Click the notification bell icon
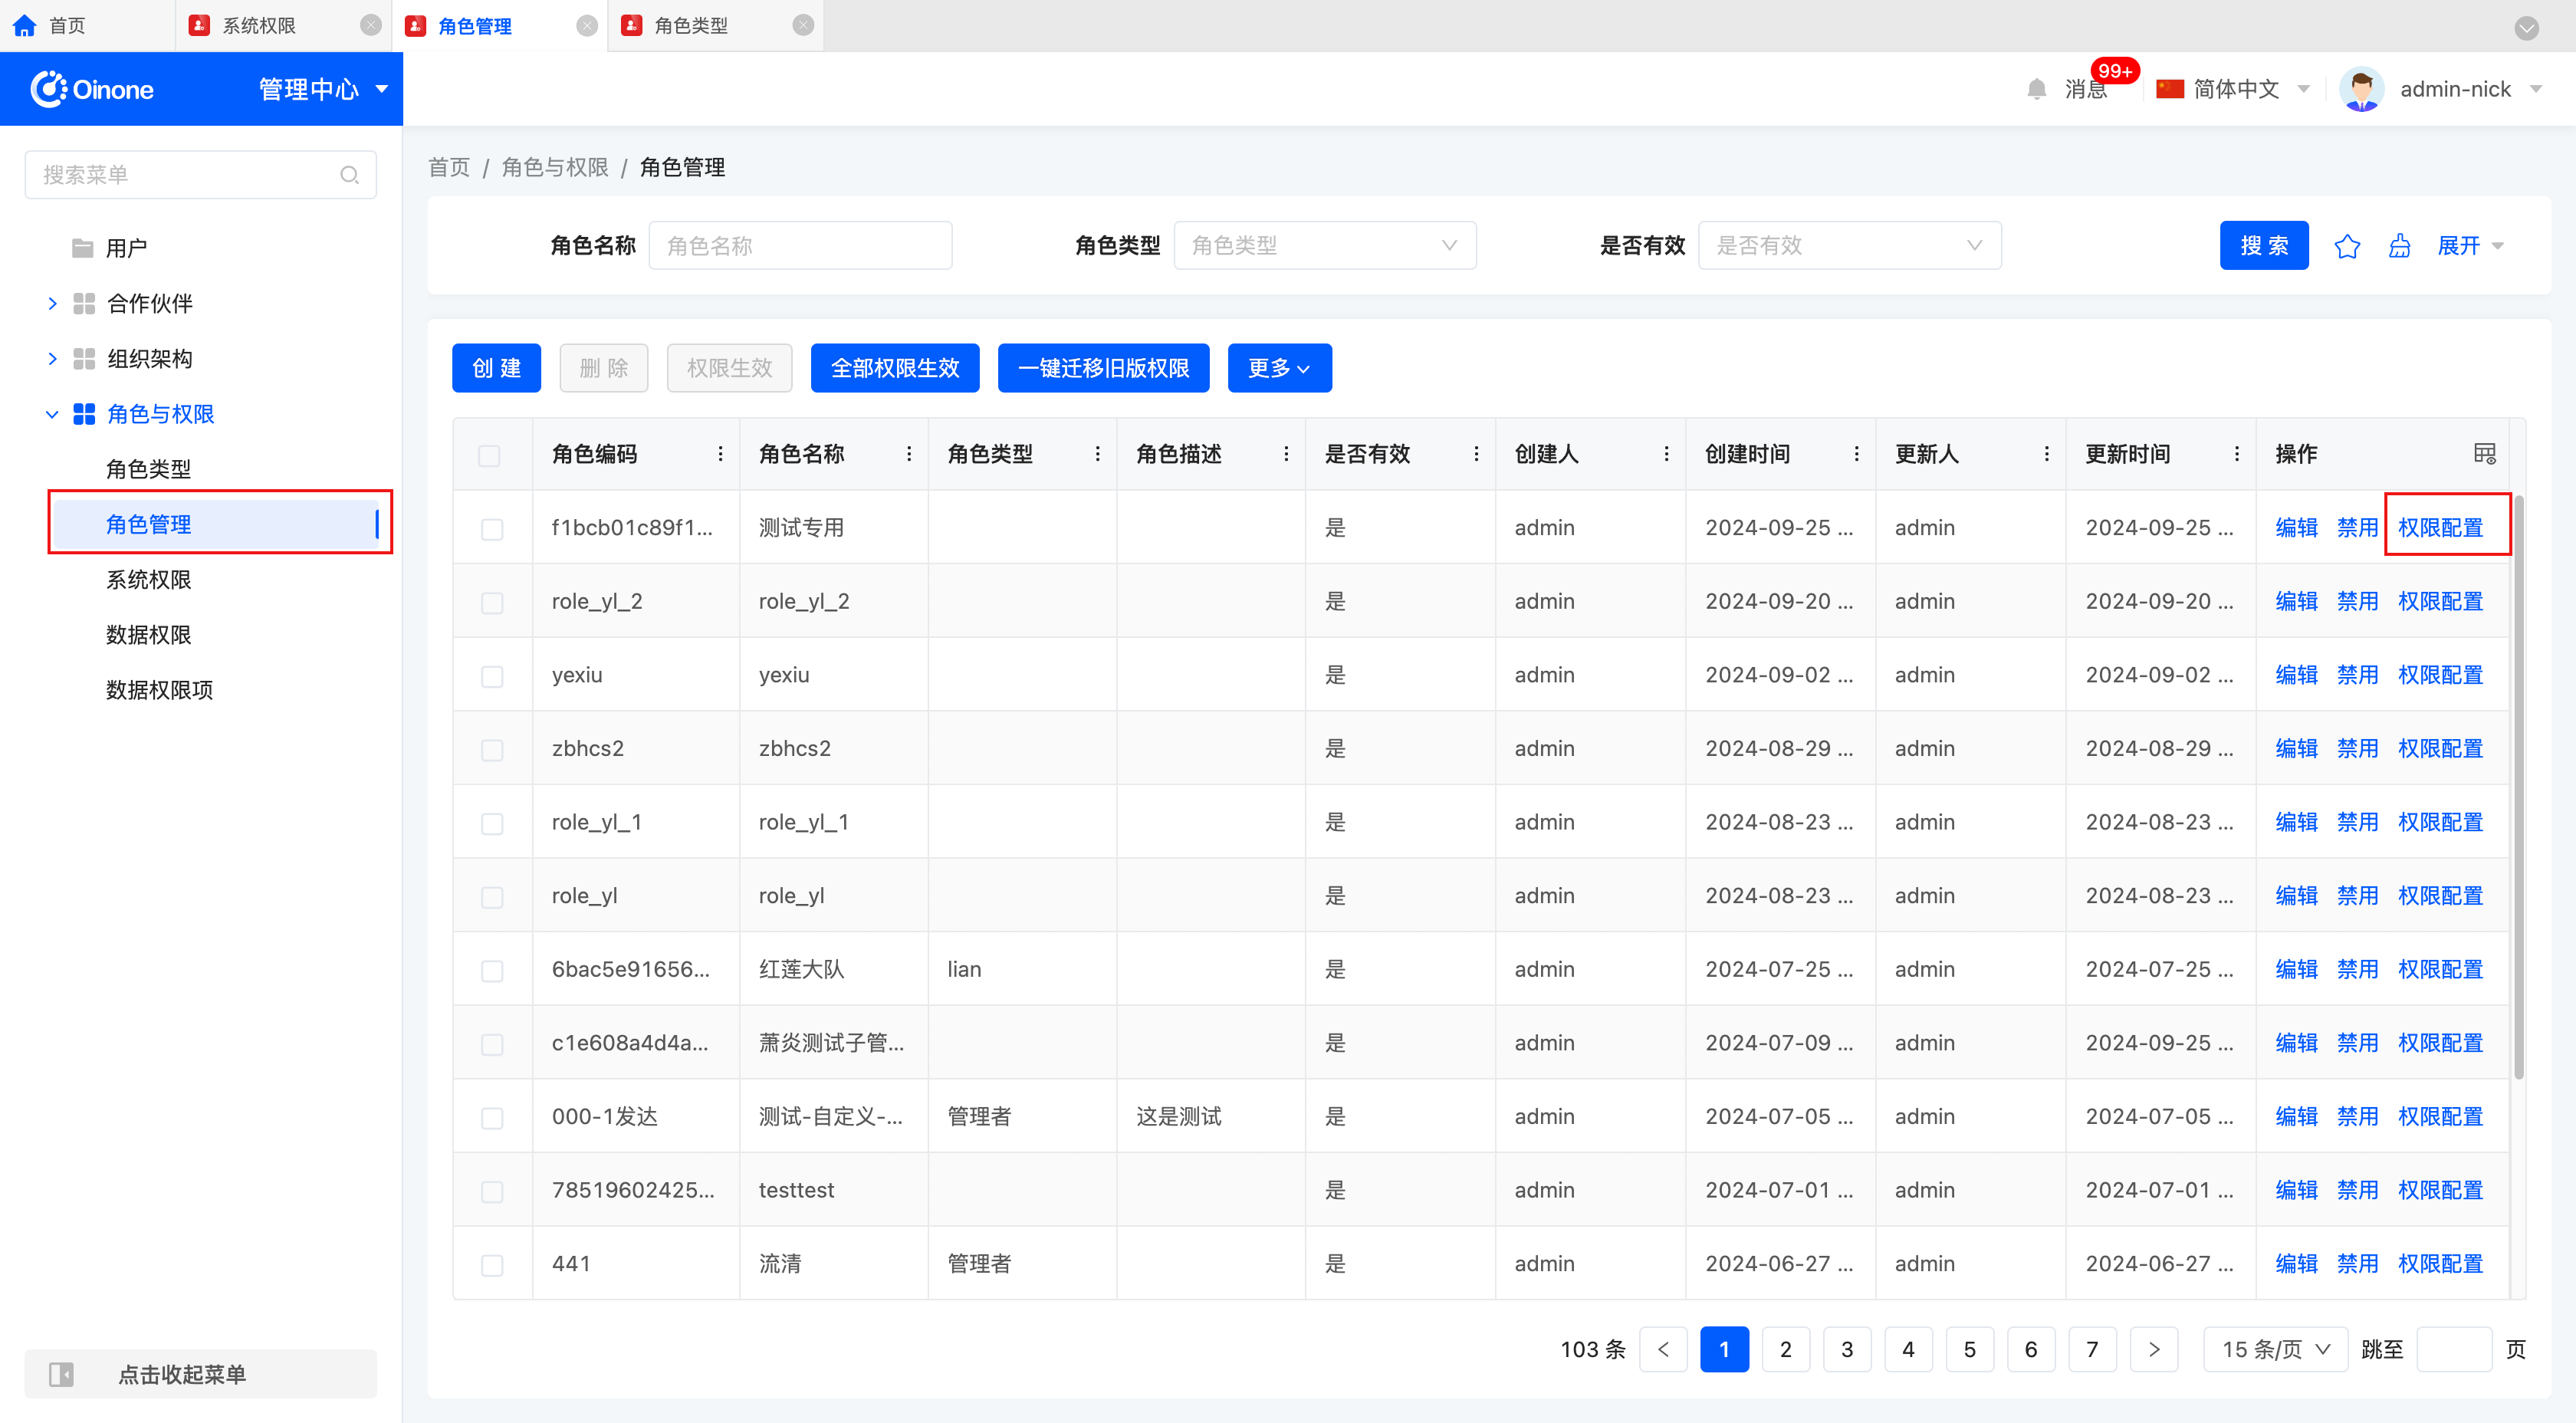 [2037, 89]
